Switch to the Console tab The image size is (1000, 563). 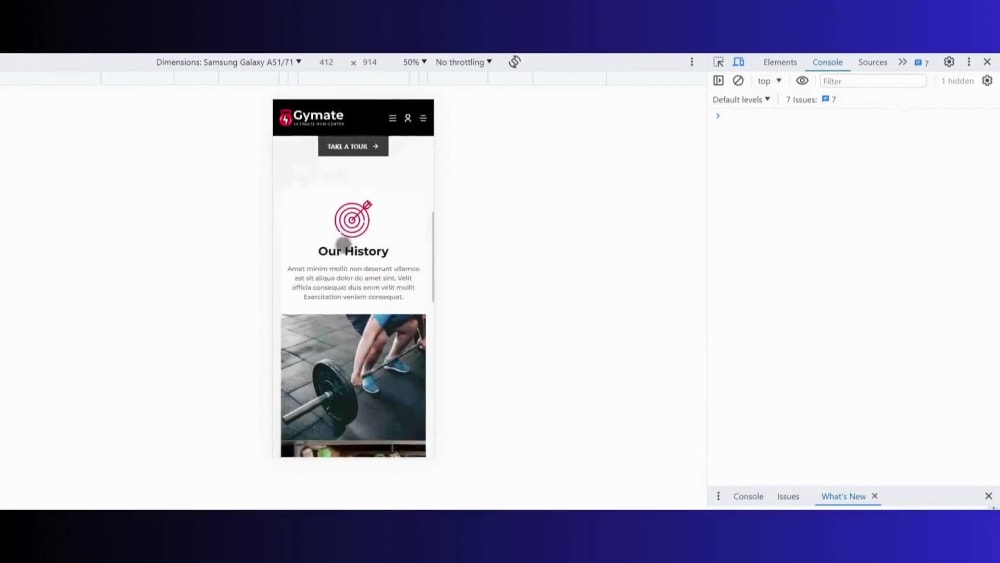(x=827, y=62)
